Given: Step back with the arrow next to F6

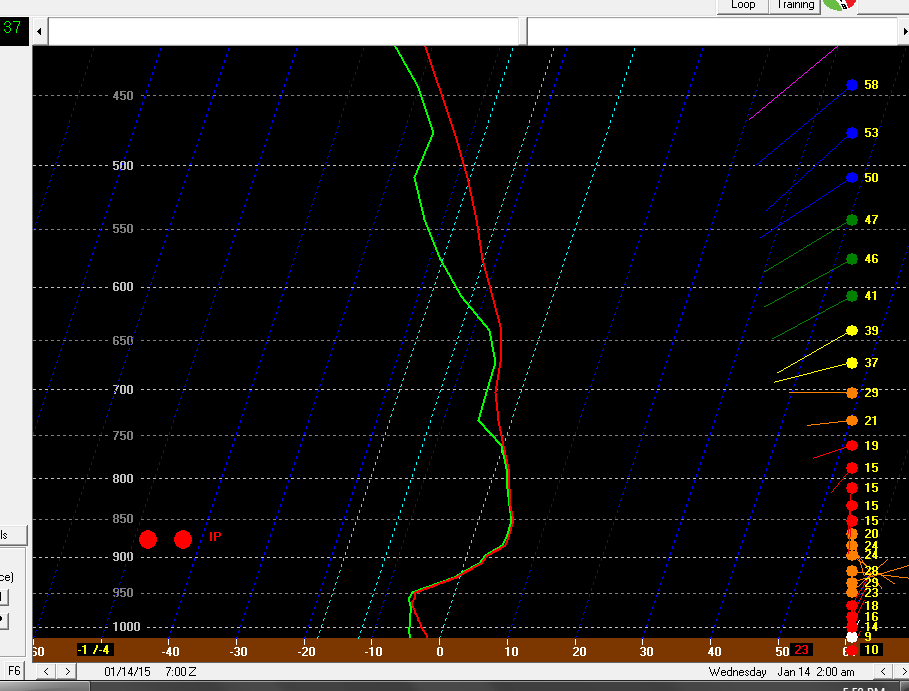Looking at the screenshot, I should tap(46, 671).
